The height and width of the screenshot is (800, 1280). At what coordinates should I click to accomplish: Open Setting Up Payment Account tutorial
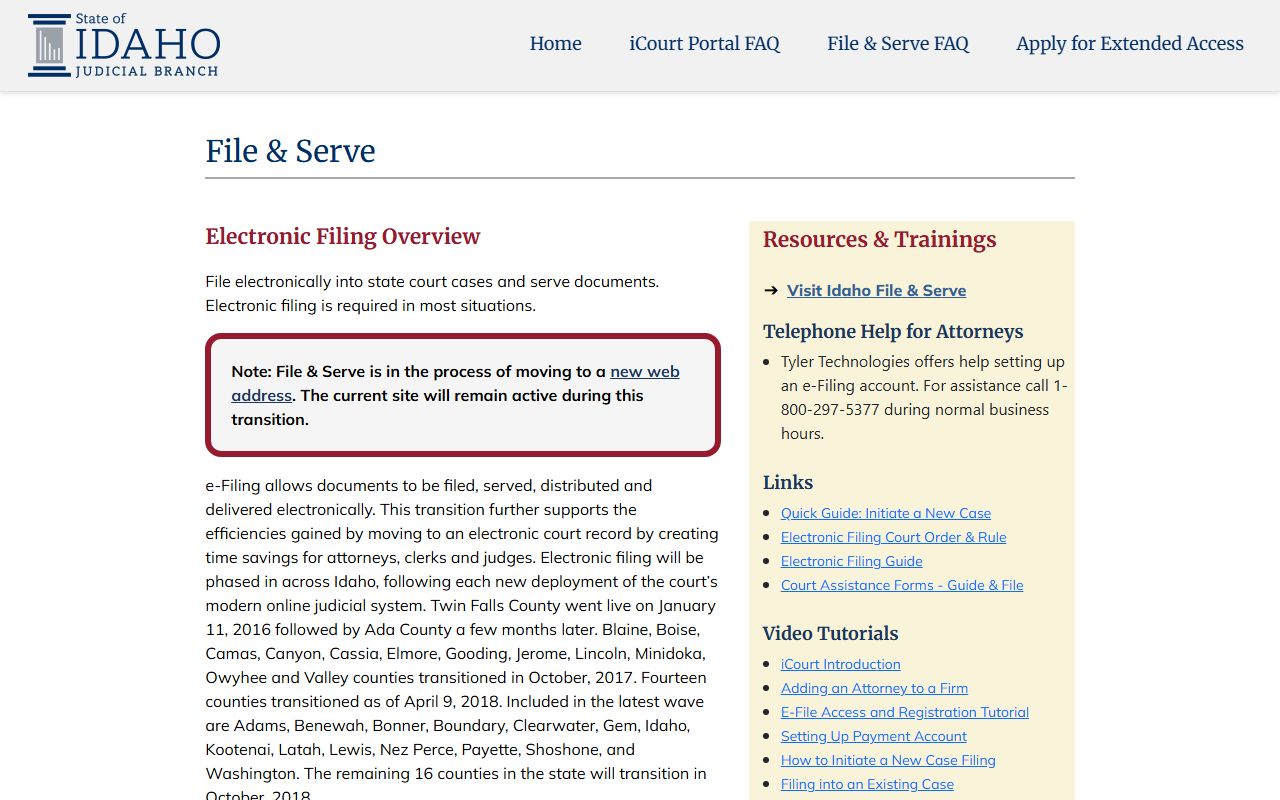pyautogui.click(x=873, y=736)
